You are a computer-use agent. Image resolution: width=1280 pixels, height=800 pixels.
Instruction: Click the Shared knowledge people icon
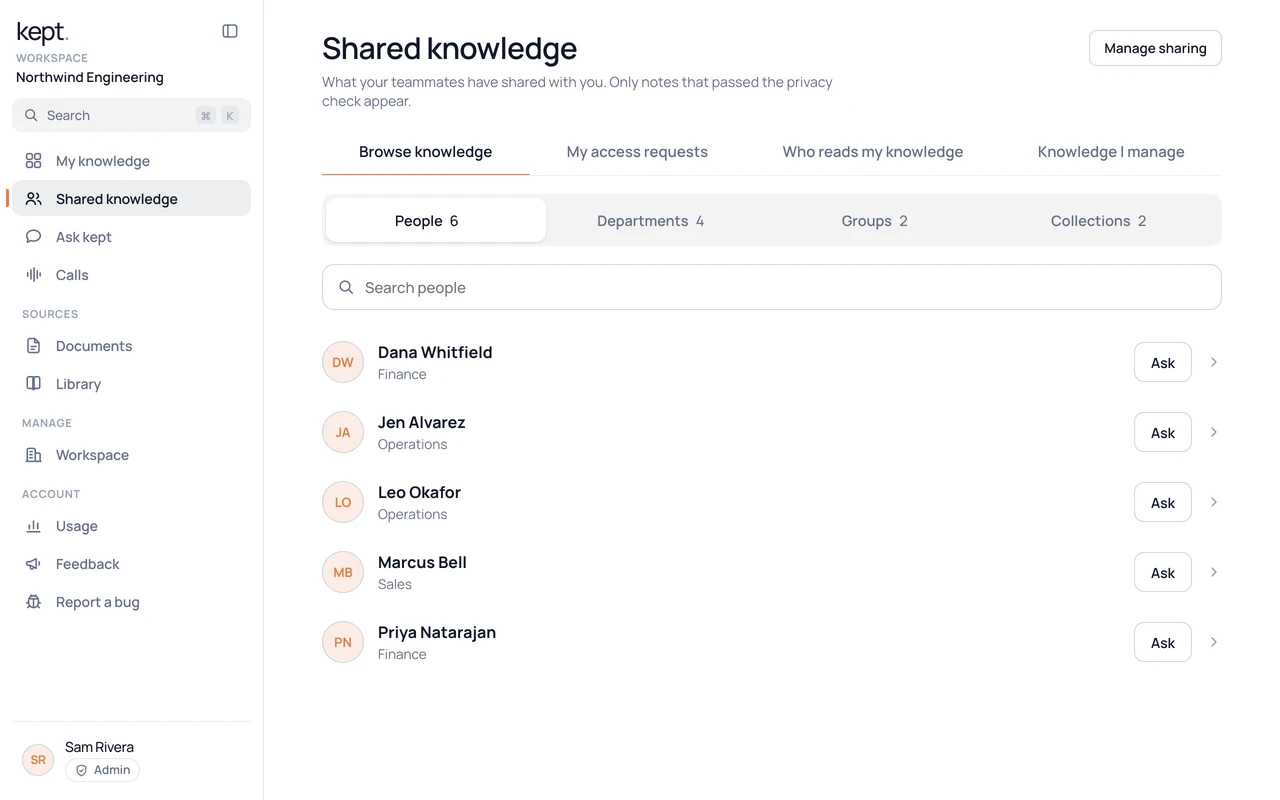click(34, 199)
